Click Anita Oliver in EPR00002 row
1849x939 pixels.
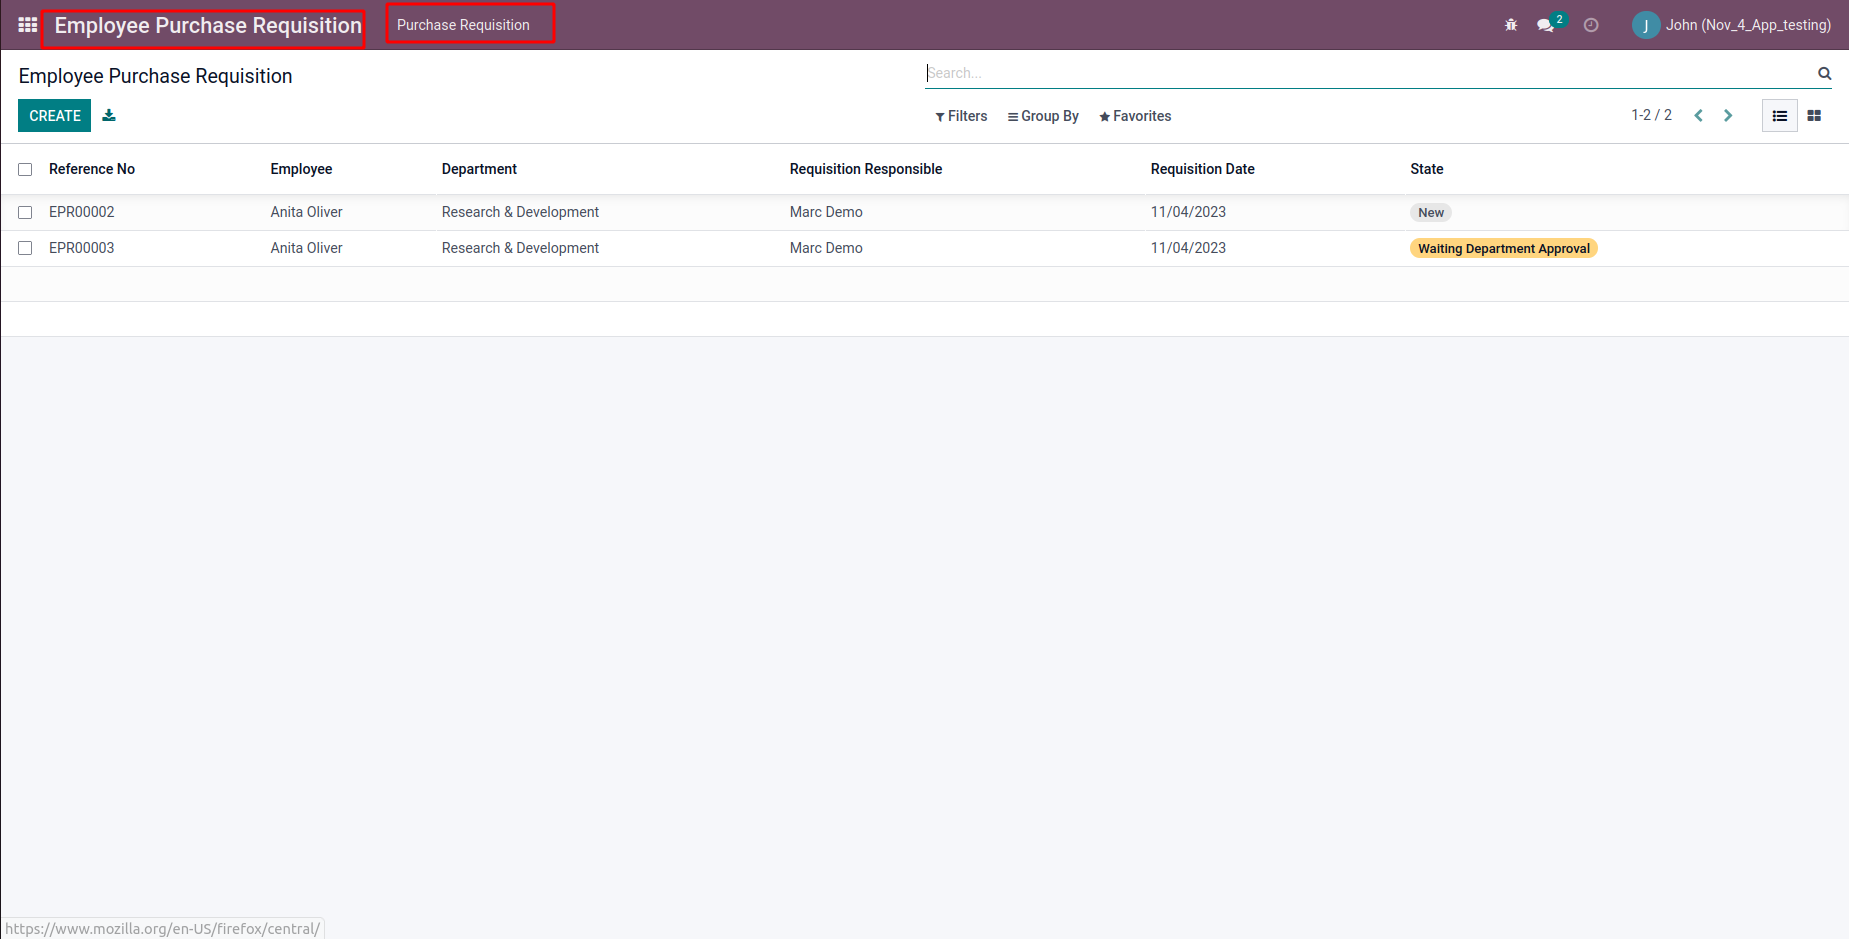pos(306,212)
